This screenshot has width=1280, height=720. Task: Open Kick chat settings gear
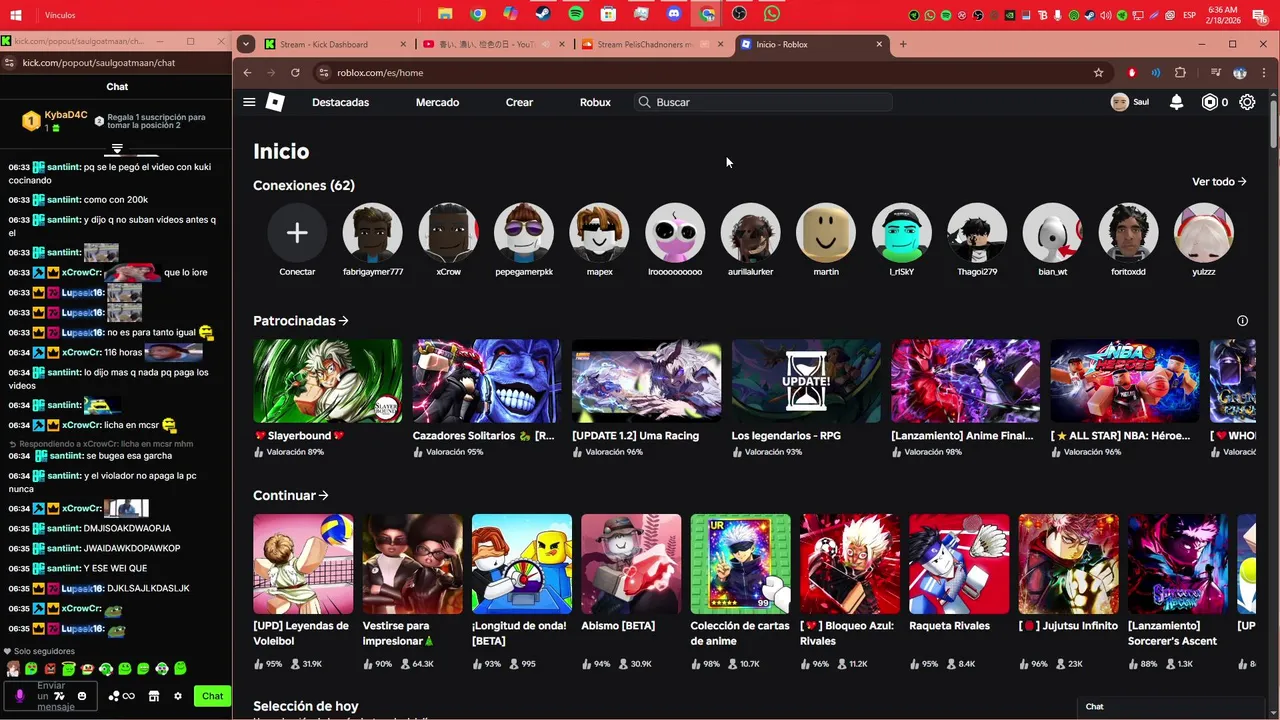pyautogui.click(x=178, y=696)
